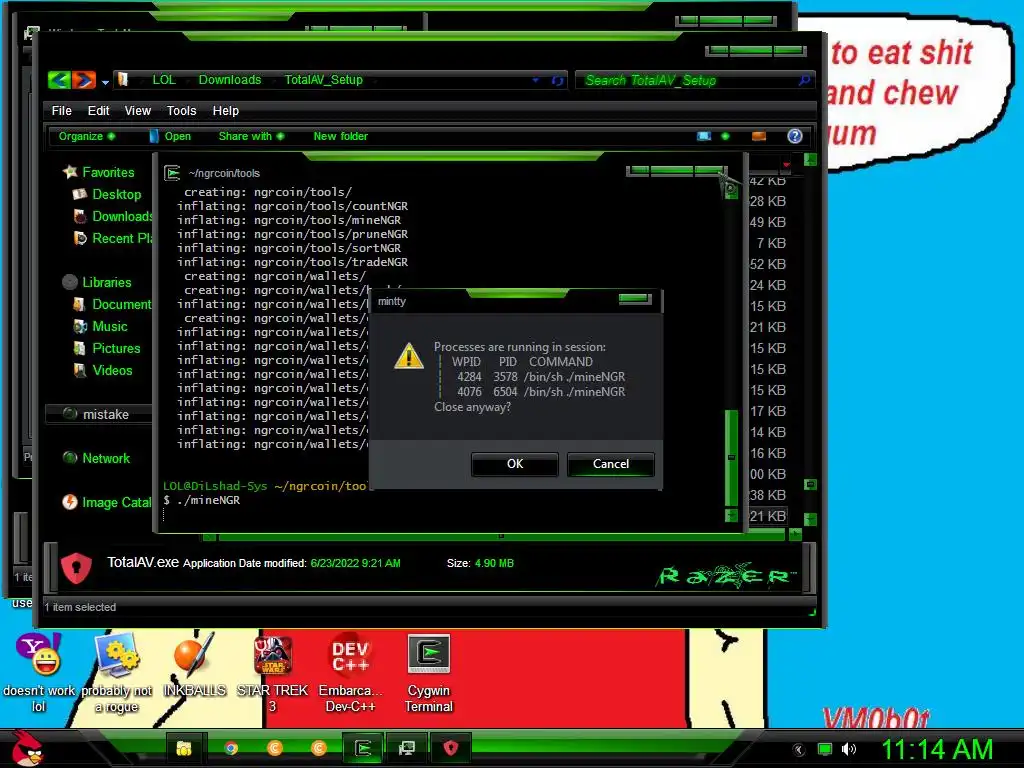Click the terminal icon in ~/ngrcoin/tools title bar

click(x=172, y=173)
